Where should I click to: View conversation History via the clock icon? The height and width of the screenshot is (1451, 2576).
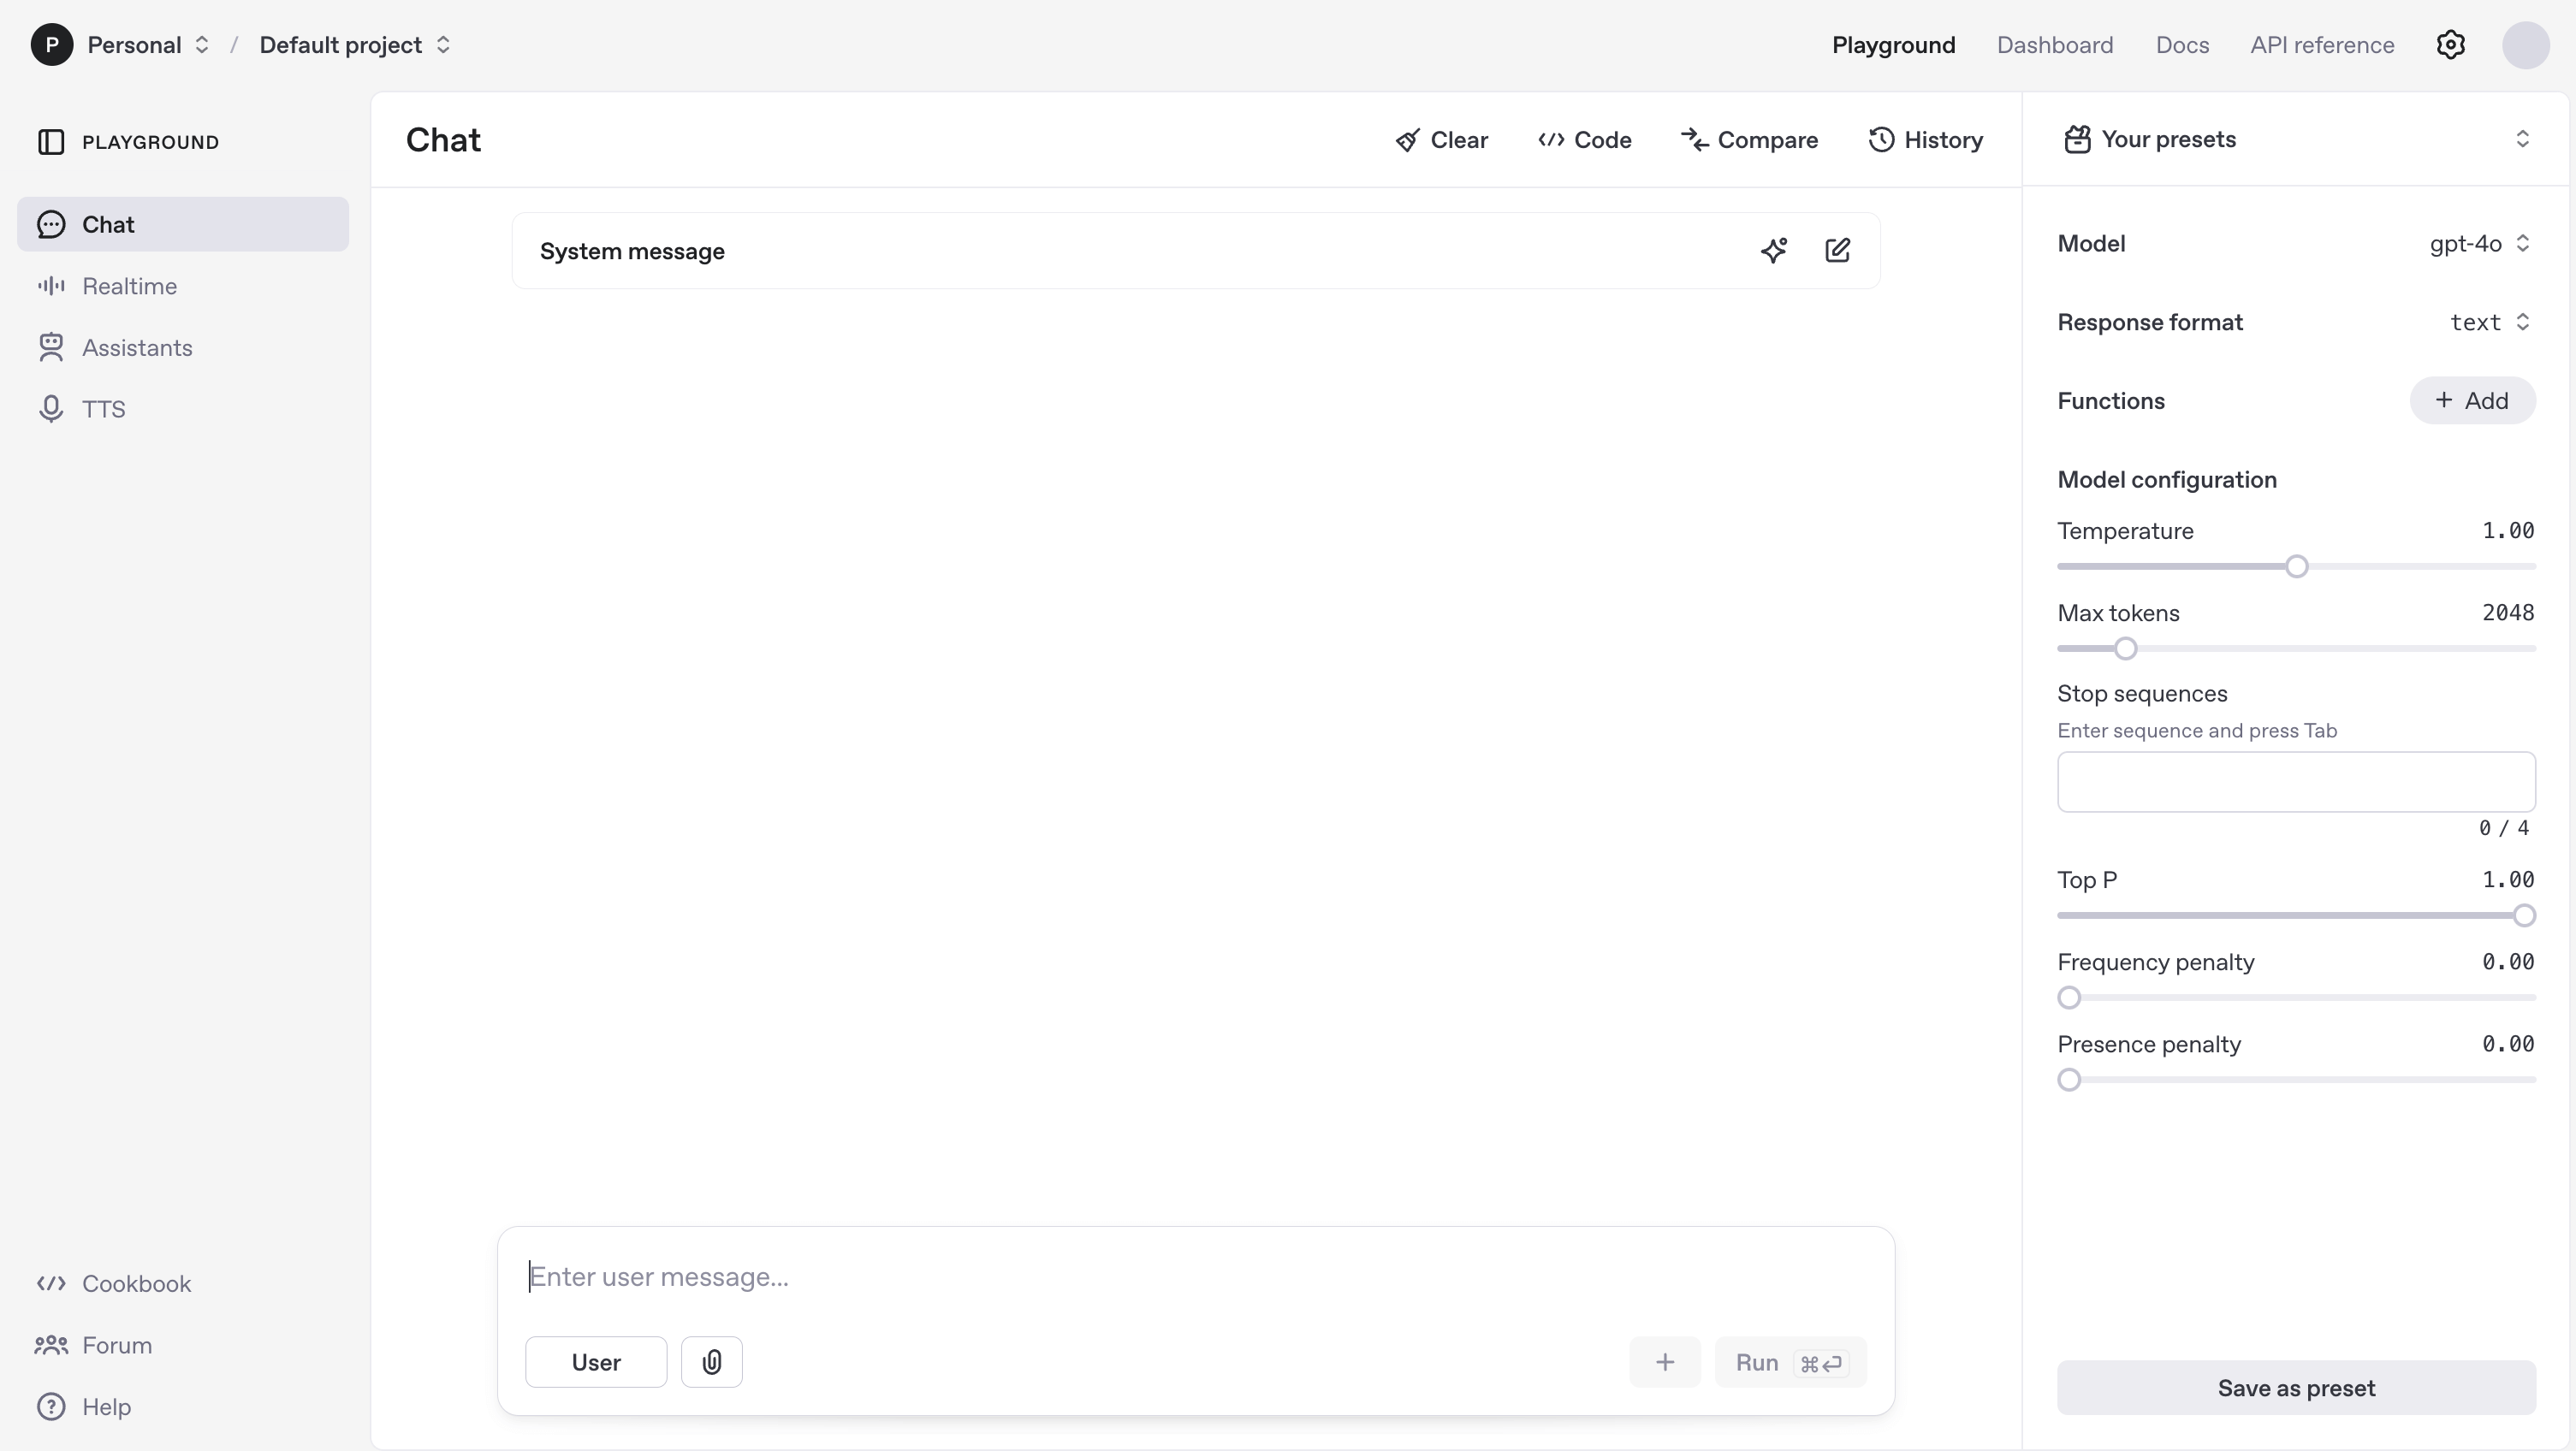click(x=1925, y=140)
